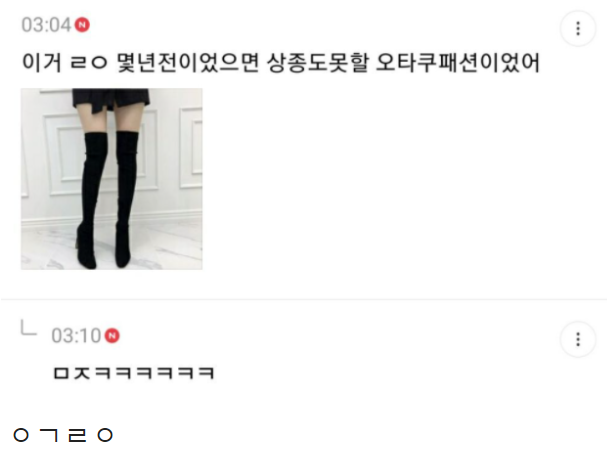Click the divider line between comments
607x465 pixels.
pyautogui.click(x=304, y=299)
